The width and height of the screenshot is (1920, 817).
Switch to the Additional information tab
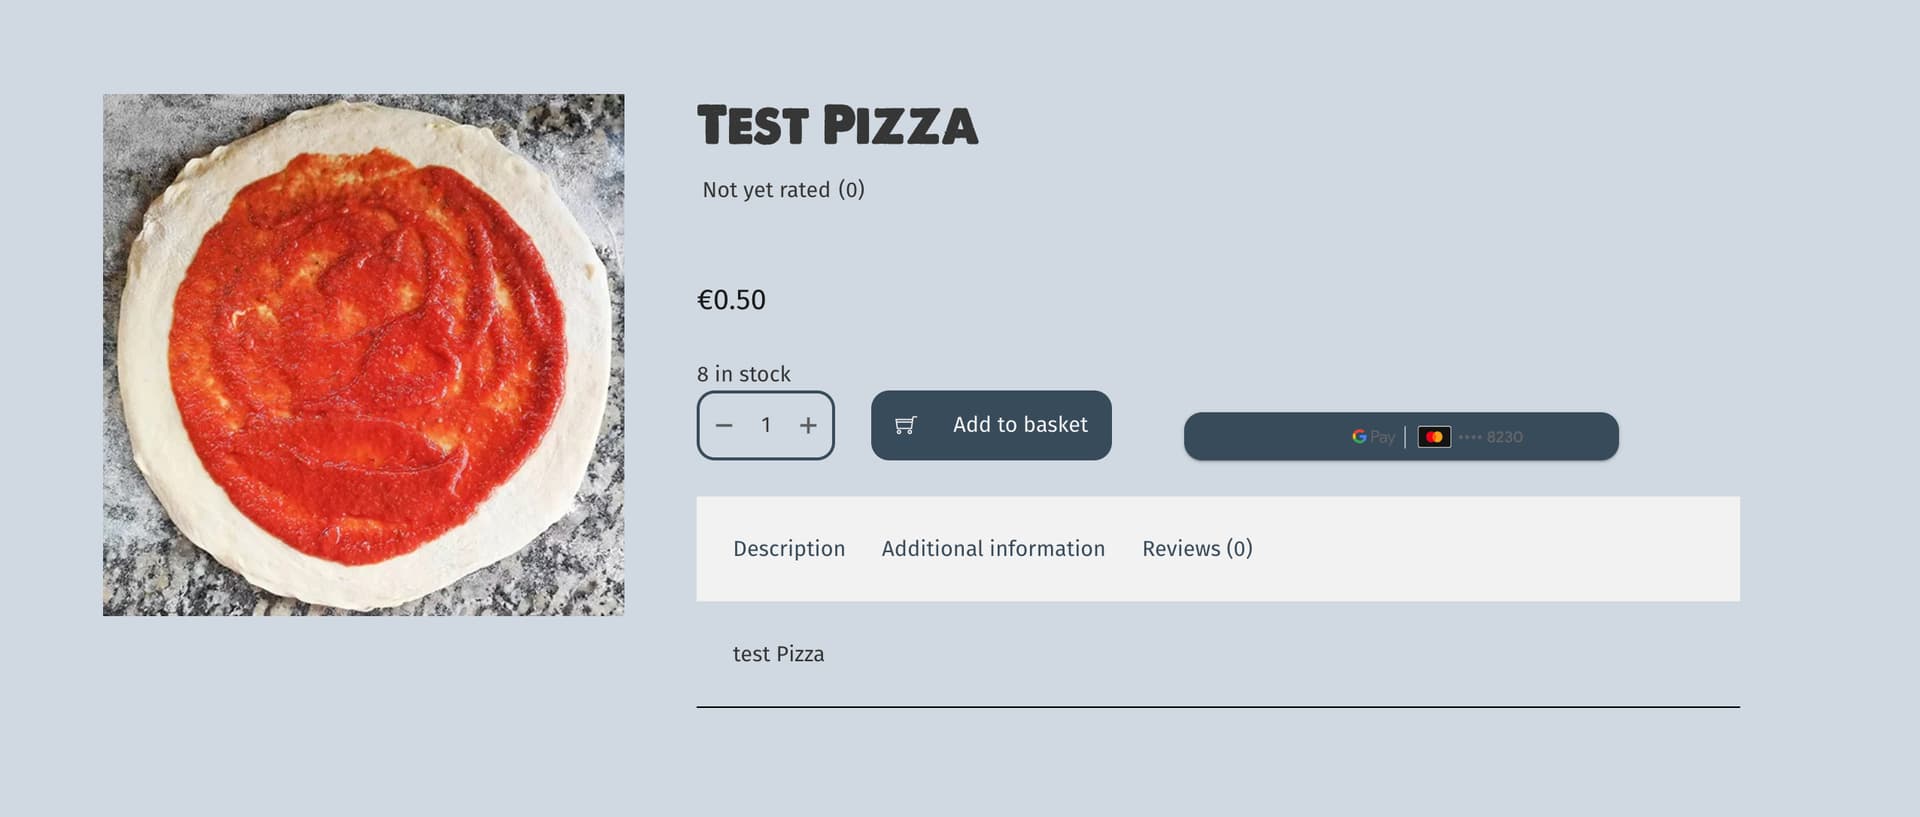993,548
